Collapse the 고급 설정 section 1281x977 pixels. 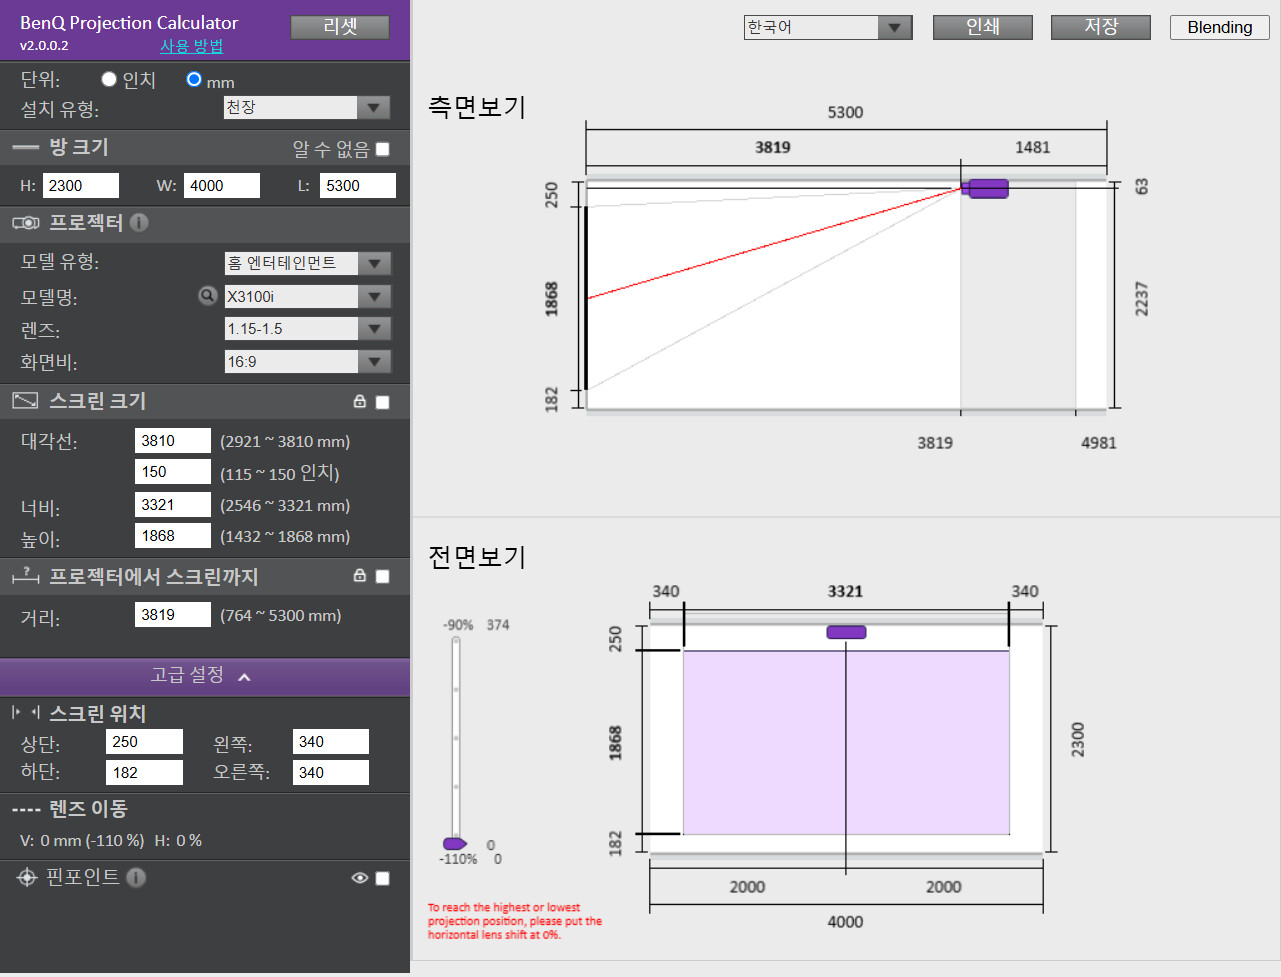click(204, 676)
